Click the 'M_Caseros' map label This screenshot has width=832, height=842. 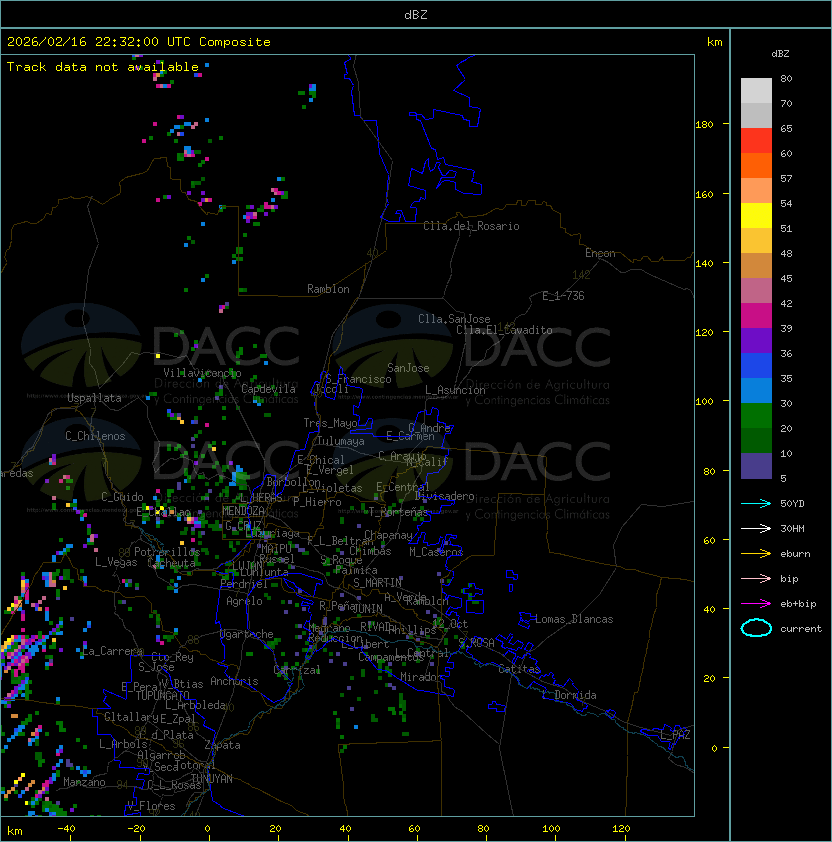click(x=436, y=552)
